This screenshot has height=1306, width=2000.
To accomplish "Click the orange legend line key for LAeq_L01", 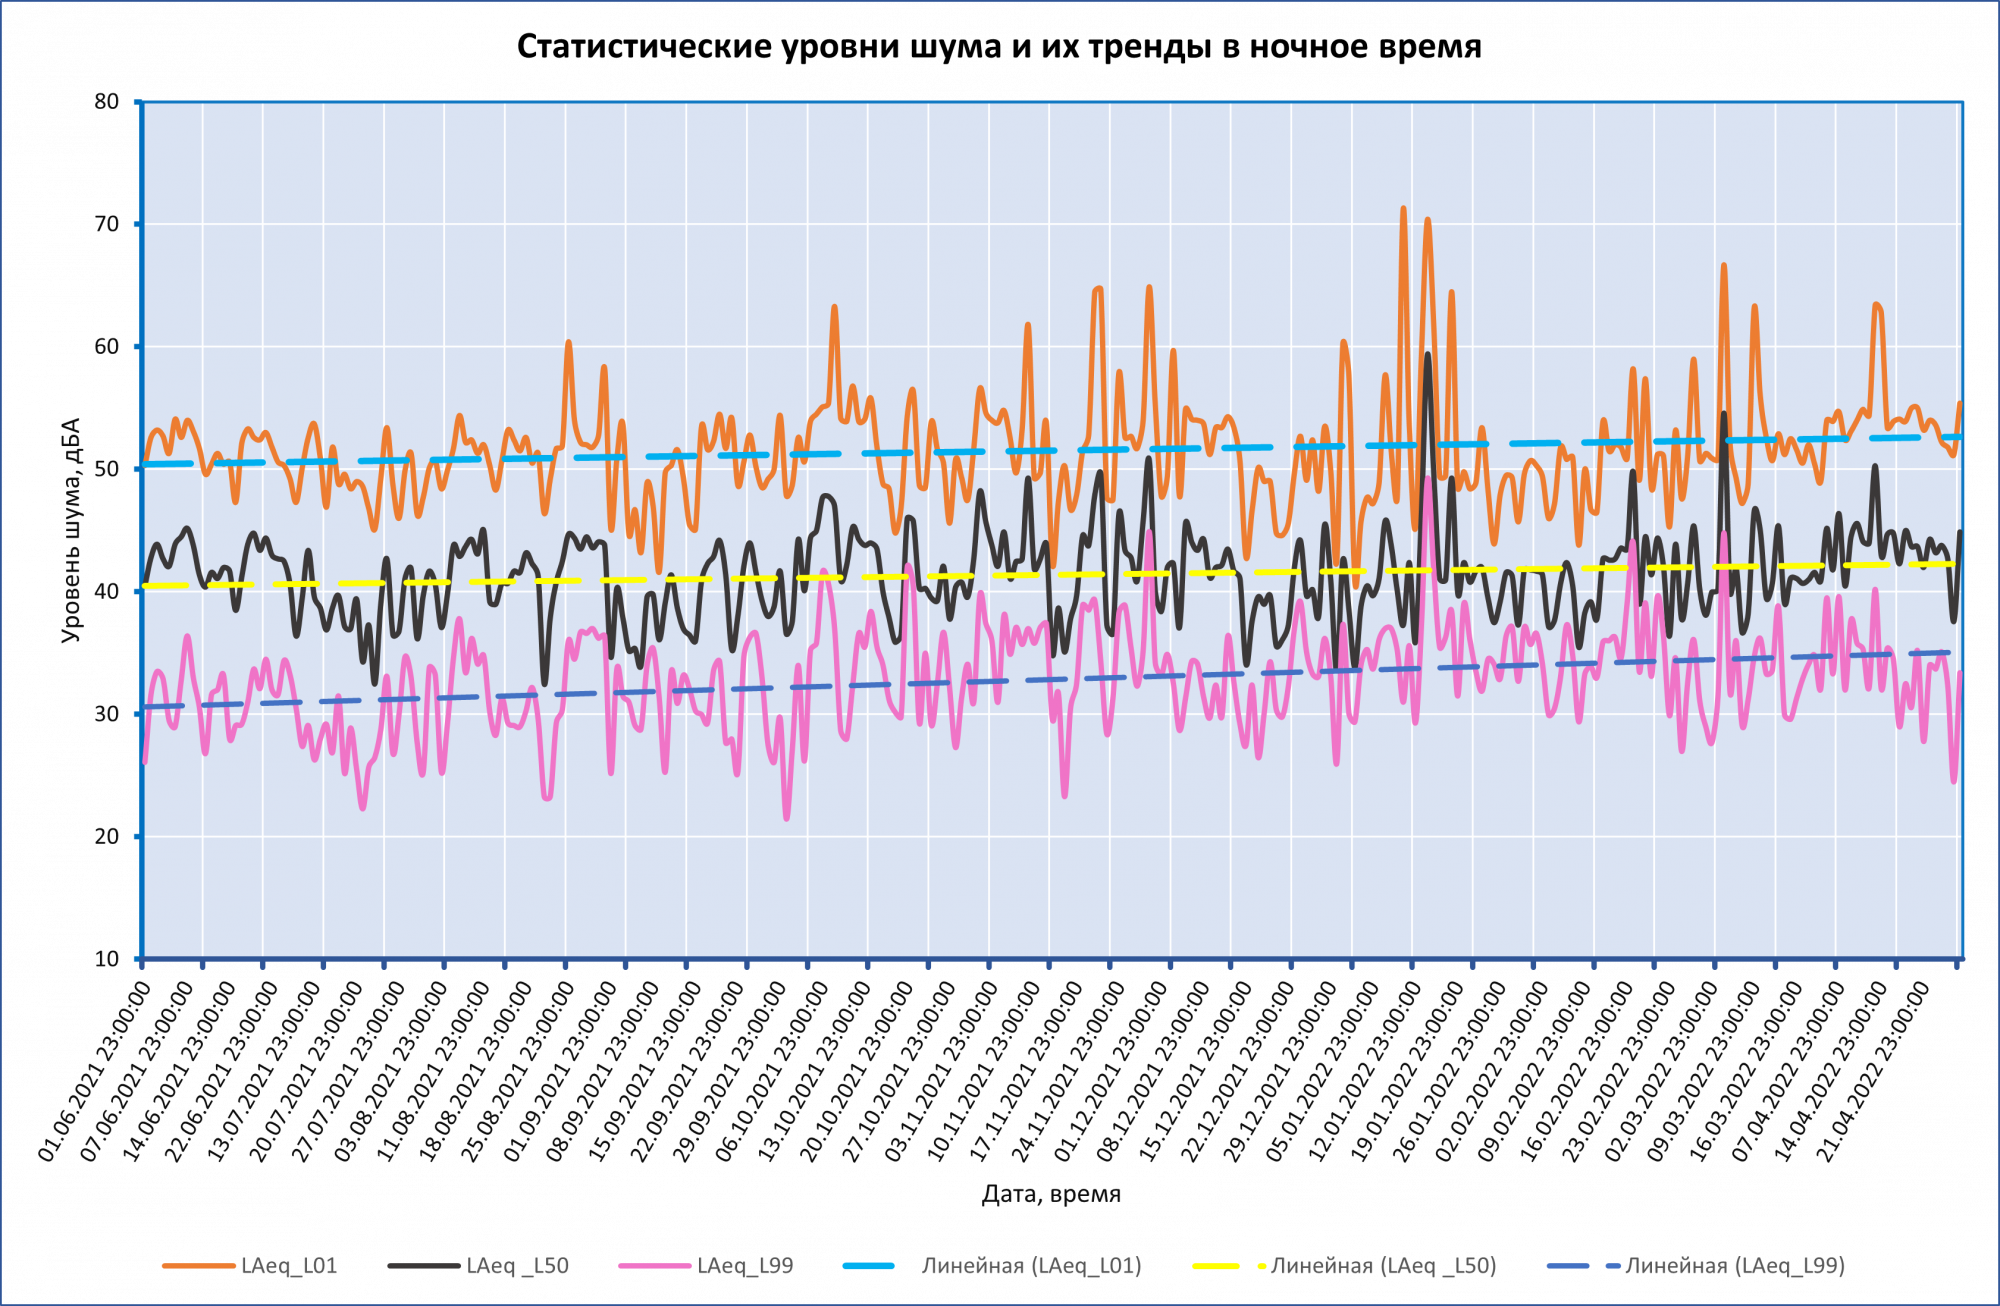I will pyautogui.click(x=198, y=1266).
